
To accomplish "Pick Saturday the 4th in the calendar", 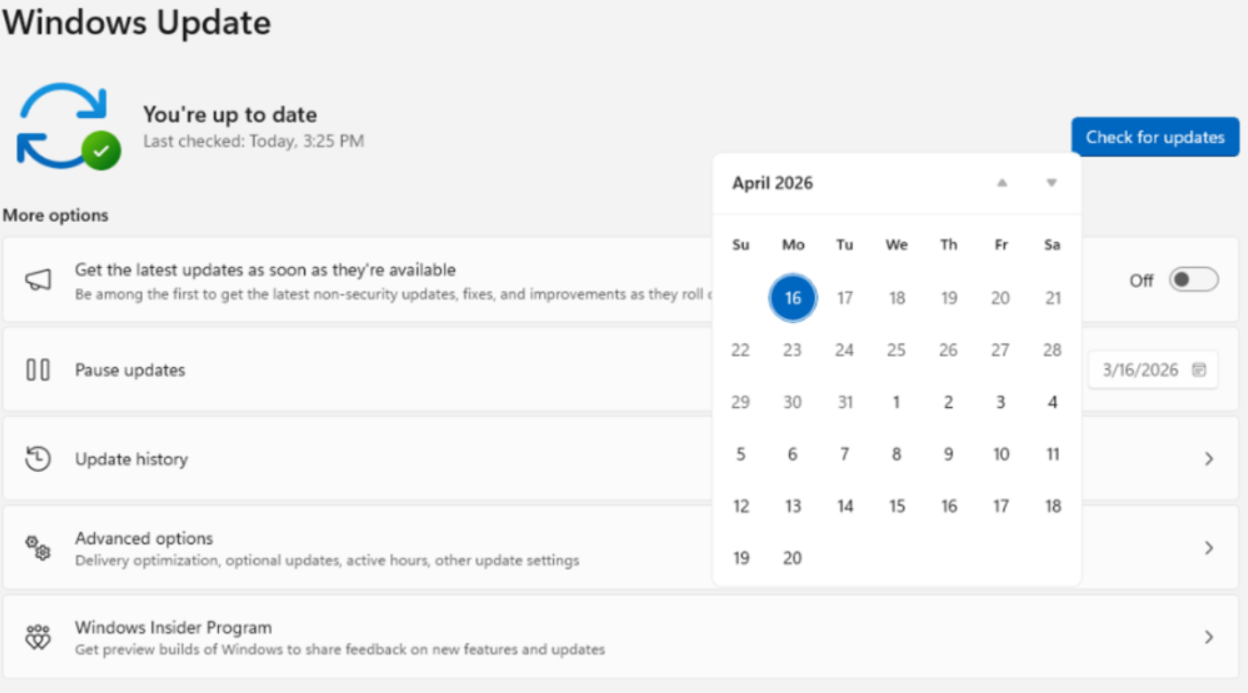I will tap(1052, 402).
